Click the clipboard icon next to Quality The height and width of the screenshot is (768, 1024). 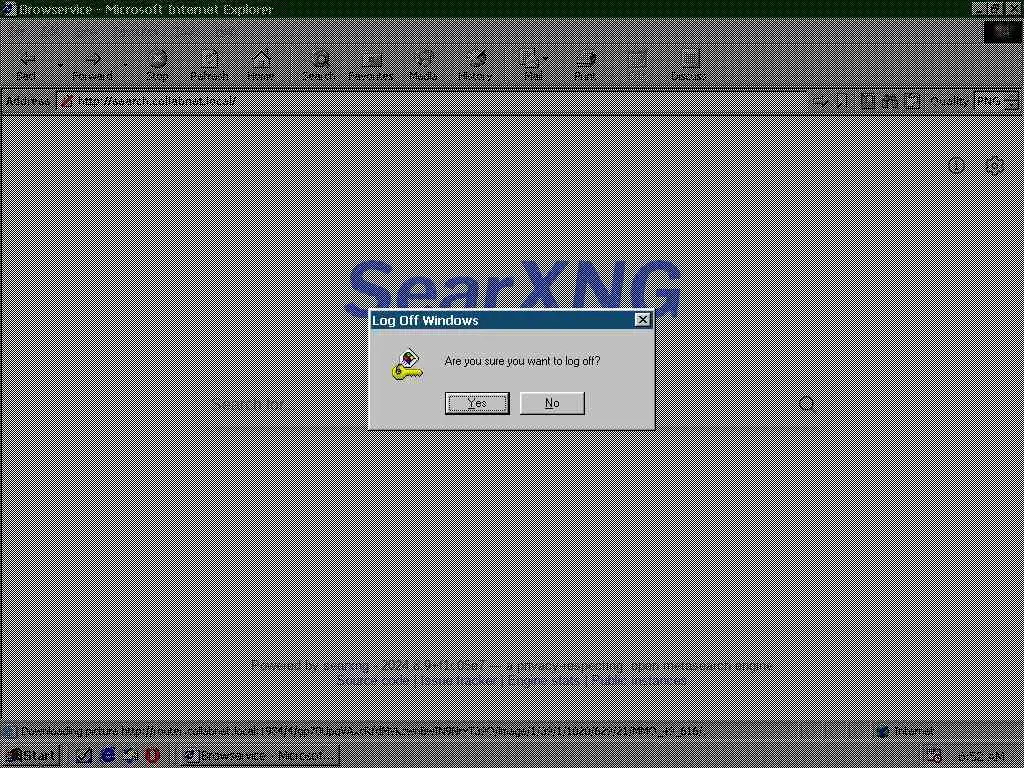912,101
